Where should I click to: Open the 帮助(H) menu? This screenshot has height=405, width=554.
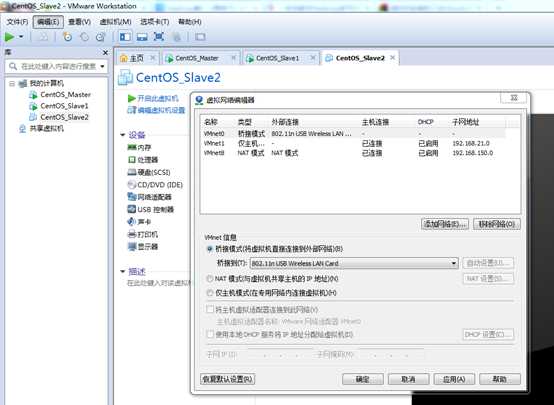[190, 22]
